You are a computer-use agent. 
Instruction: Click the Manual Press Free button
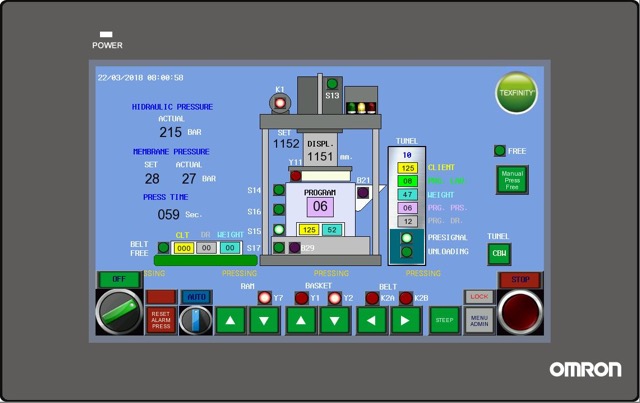[512, 180]
